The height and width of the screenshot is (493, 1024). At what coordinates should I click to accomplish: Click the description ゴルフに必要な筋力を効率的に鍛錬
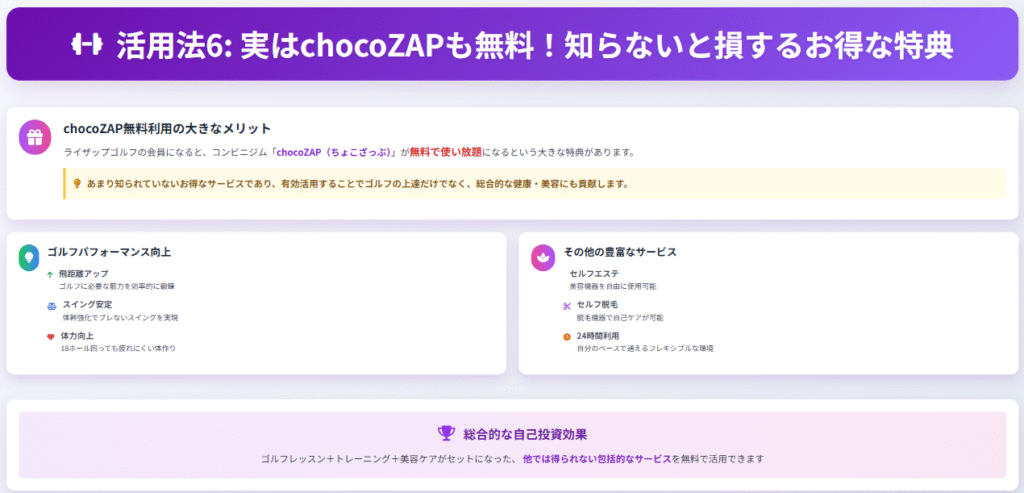point(117,286)
